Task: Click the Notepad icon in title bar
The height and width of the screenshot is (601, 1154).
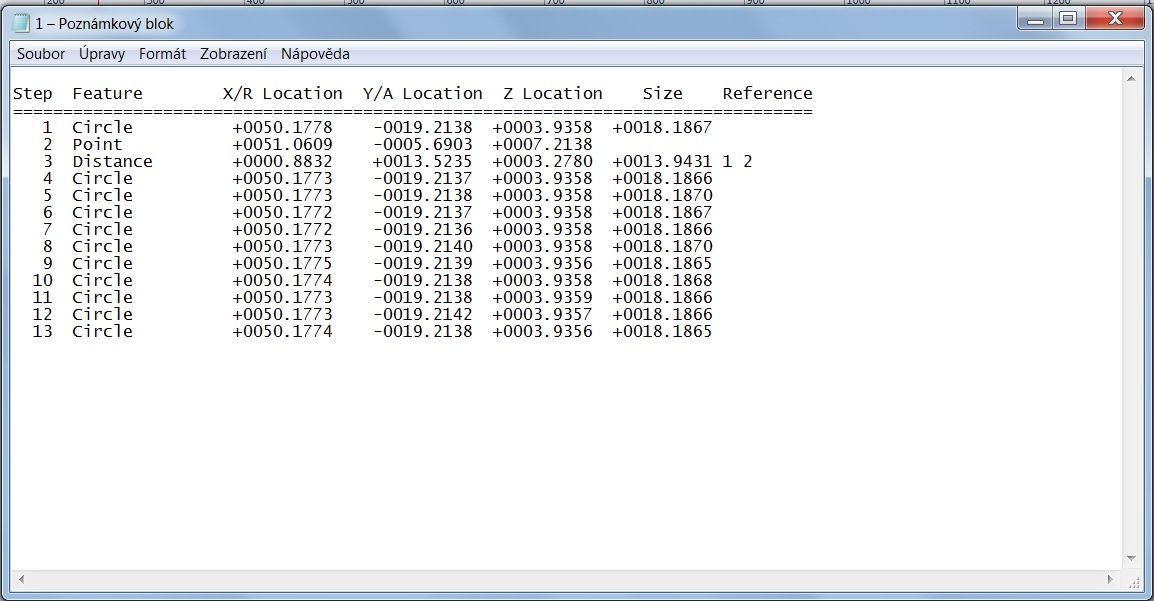Action: tap(21, 22)
